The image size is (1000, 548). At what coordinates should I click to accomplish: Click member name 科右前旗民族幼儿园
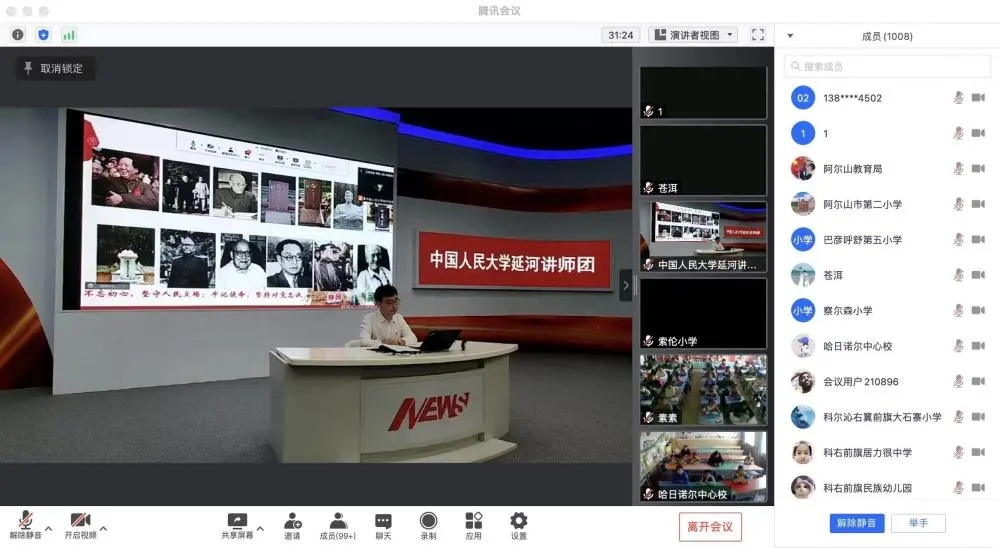867,488
